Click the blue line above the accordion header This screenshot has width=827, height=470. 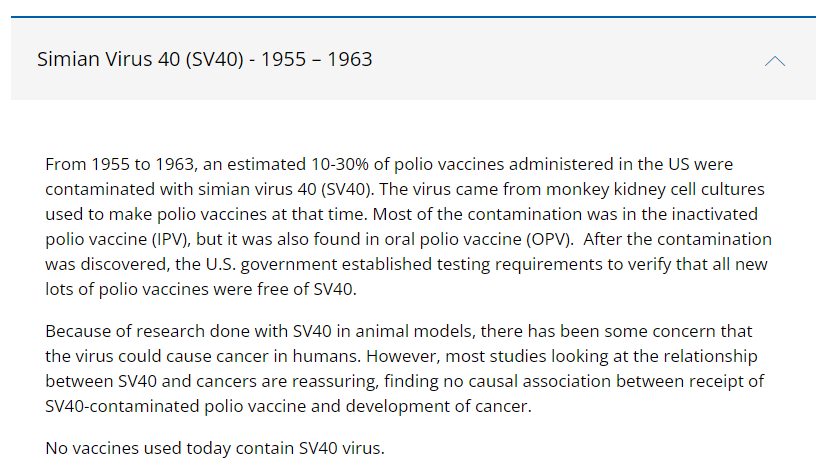coord(413,16)
